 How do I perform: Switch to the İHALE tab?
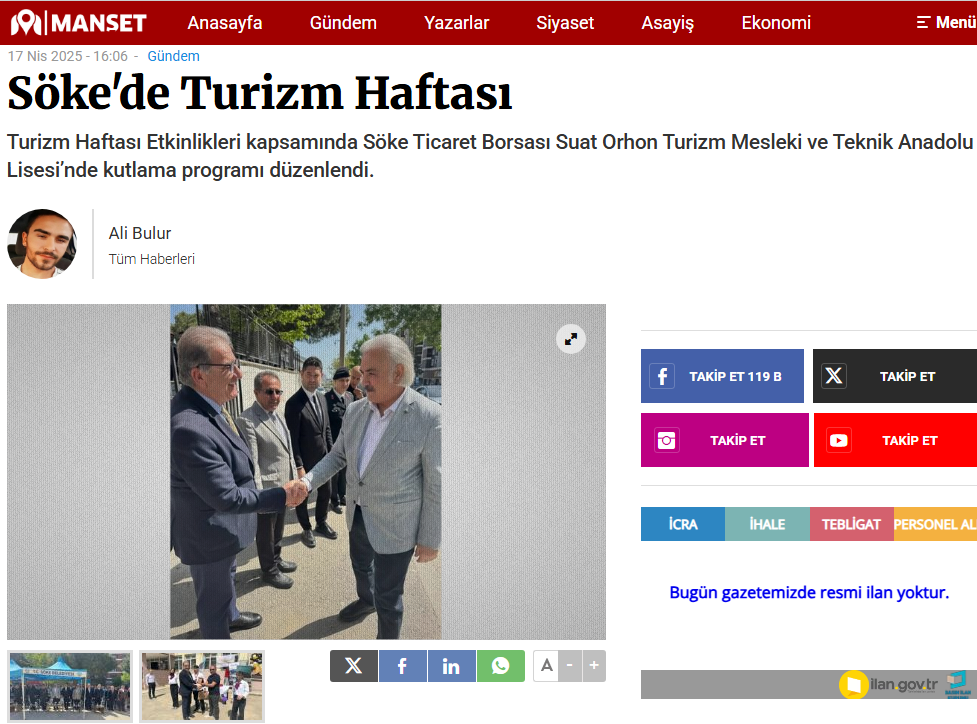(767, 524)
